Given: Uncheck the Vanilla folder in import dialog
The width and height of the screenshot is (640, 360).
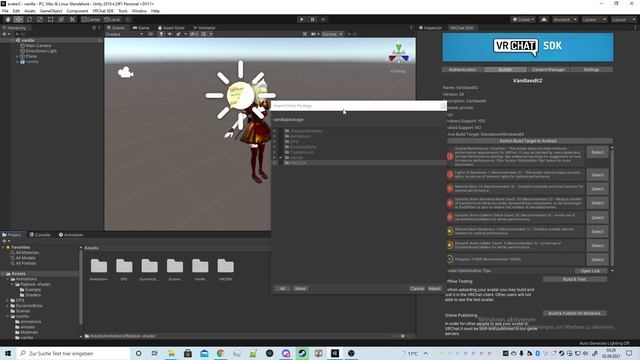Looking at the screenshot, I should pos(281,157).
